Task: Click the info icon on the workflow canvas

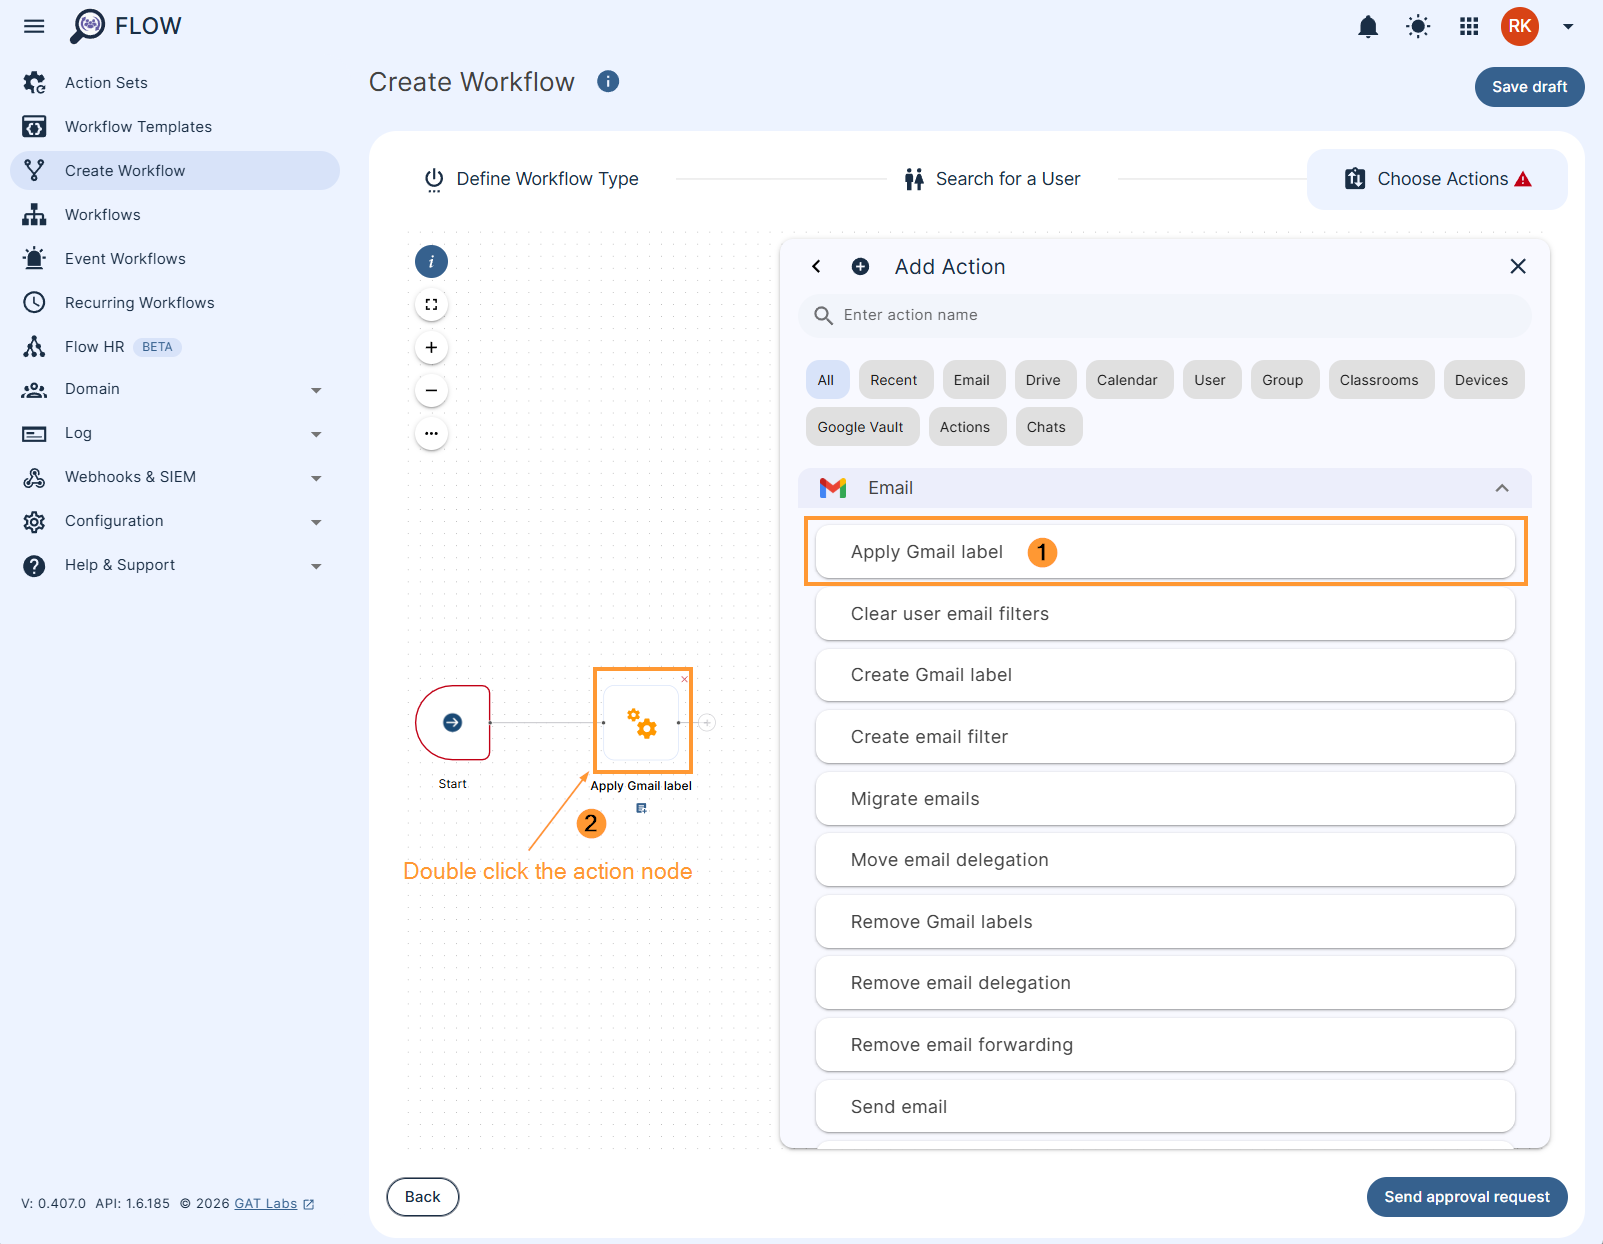Action: tap(431, 261)
